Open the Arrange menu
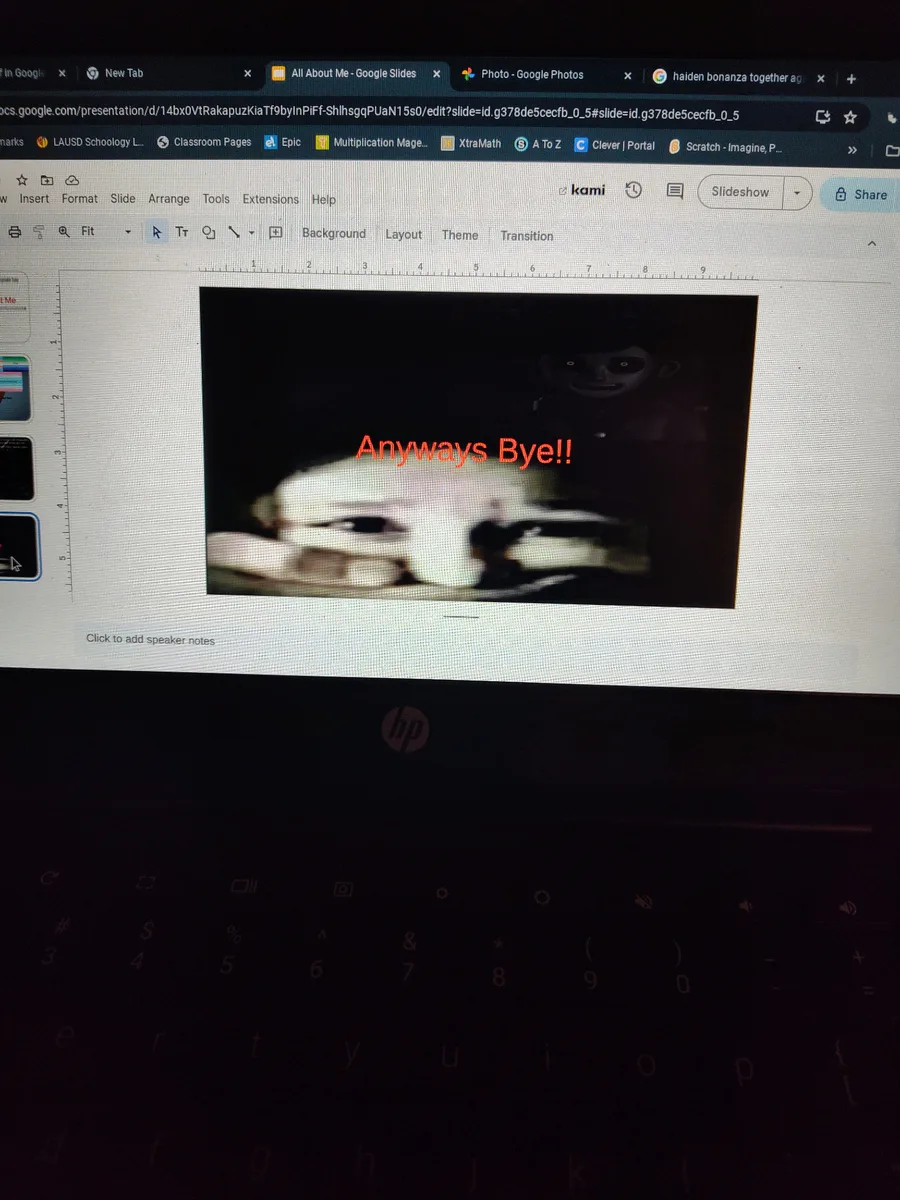Image resolution: width=900 pixels, height=1200 pixels. click(169, 199)
